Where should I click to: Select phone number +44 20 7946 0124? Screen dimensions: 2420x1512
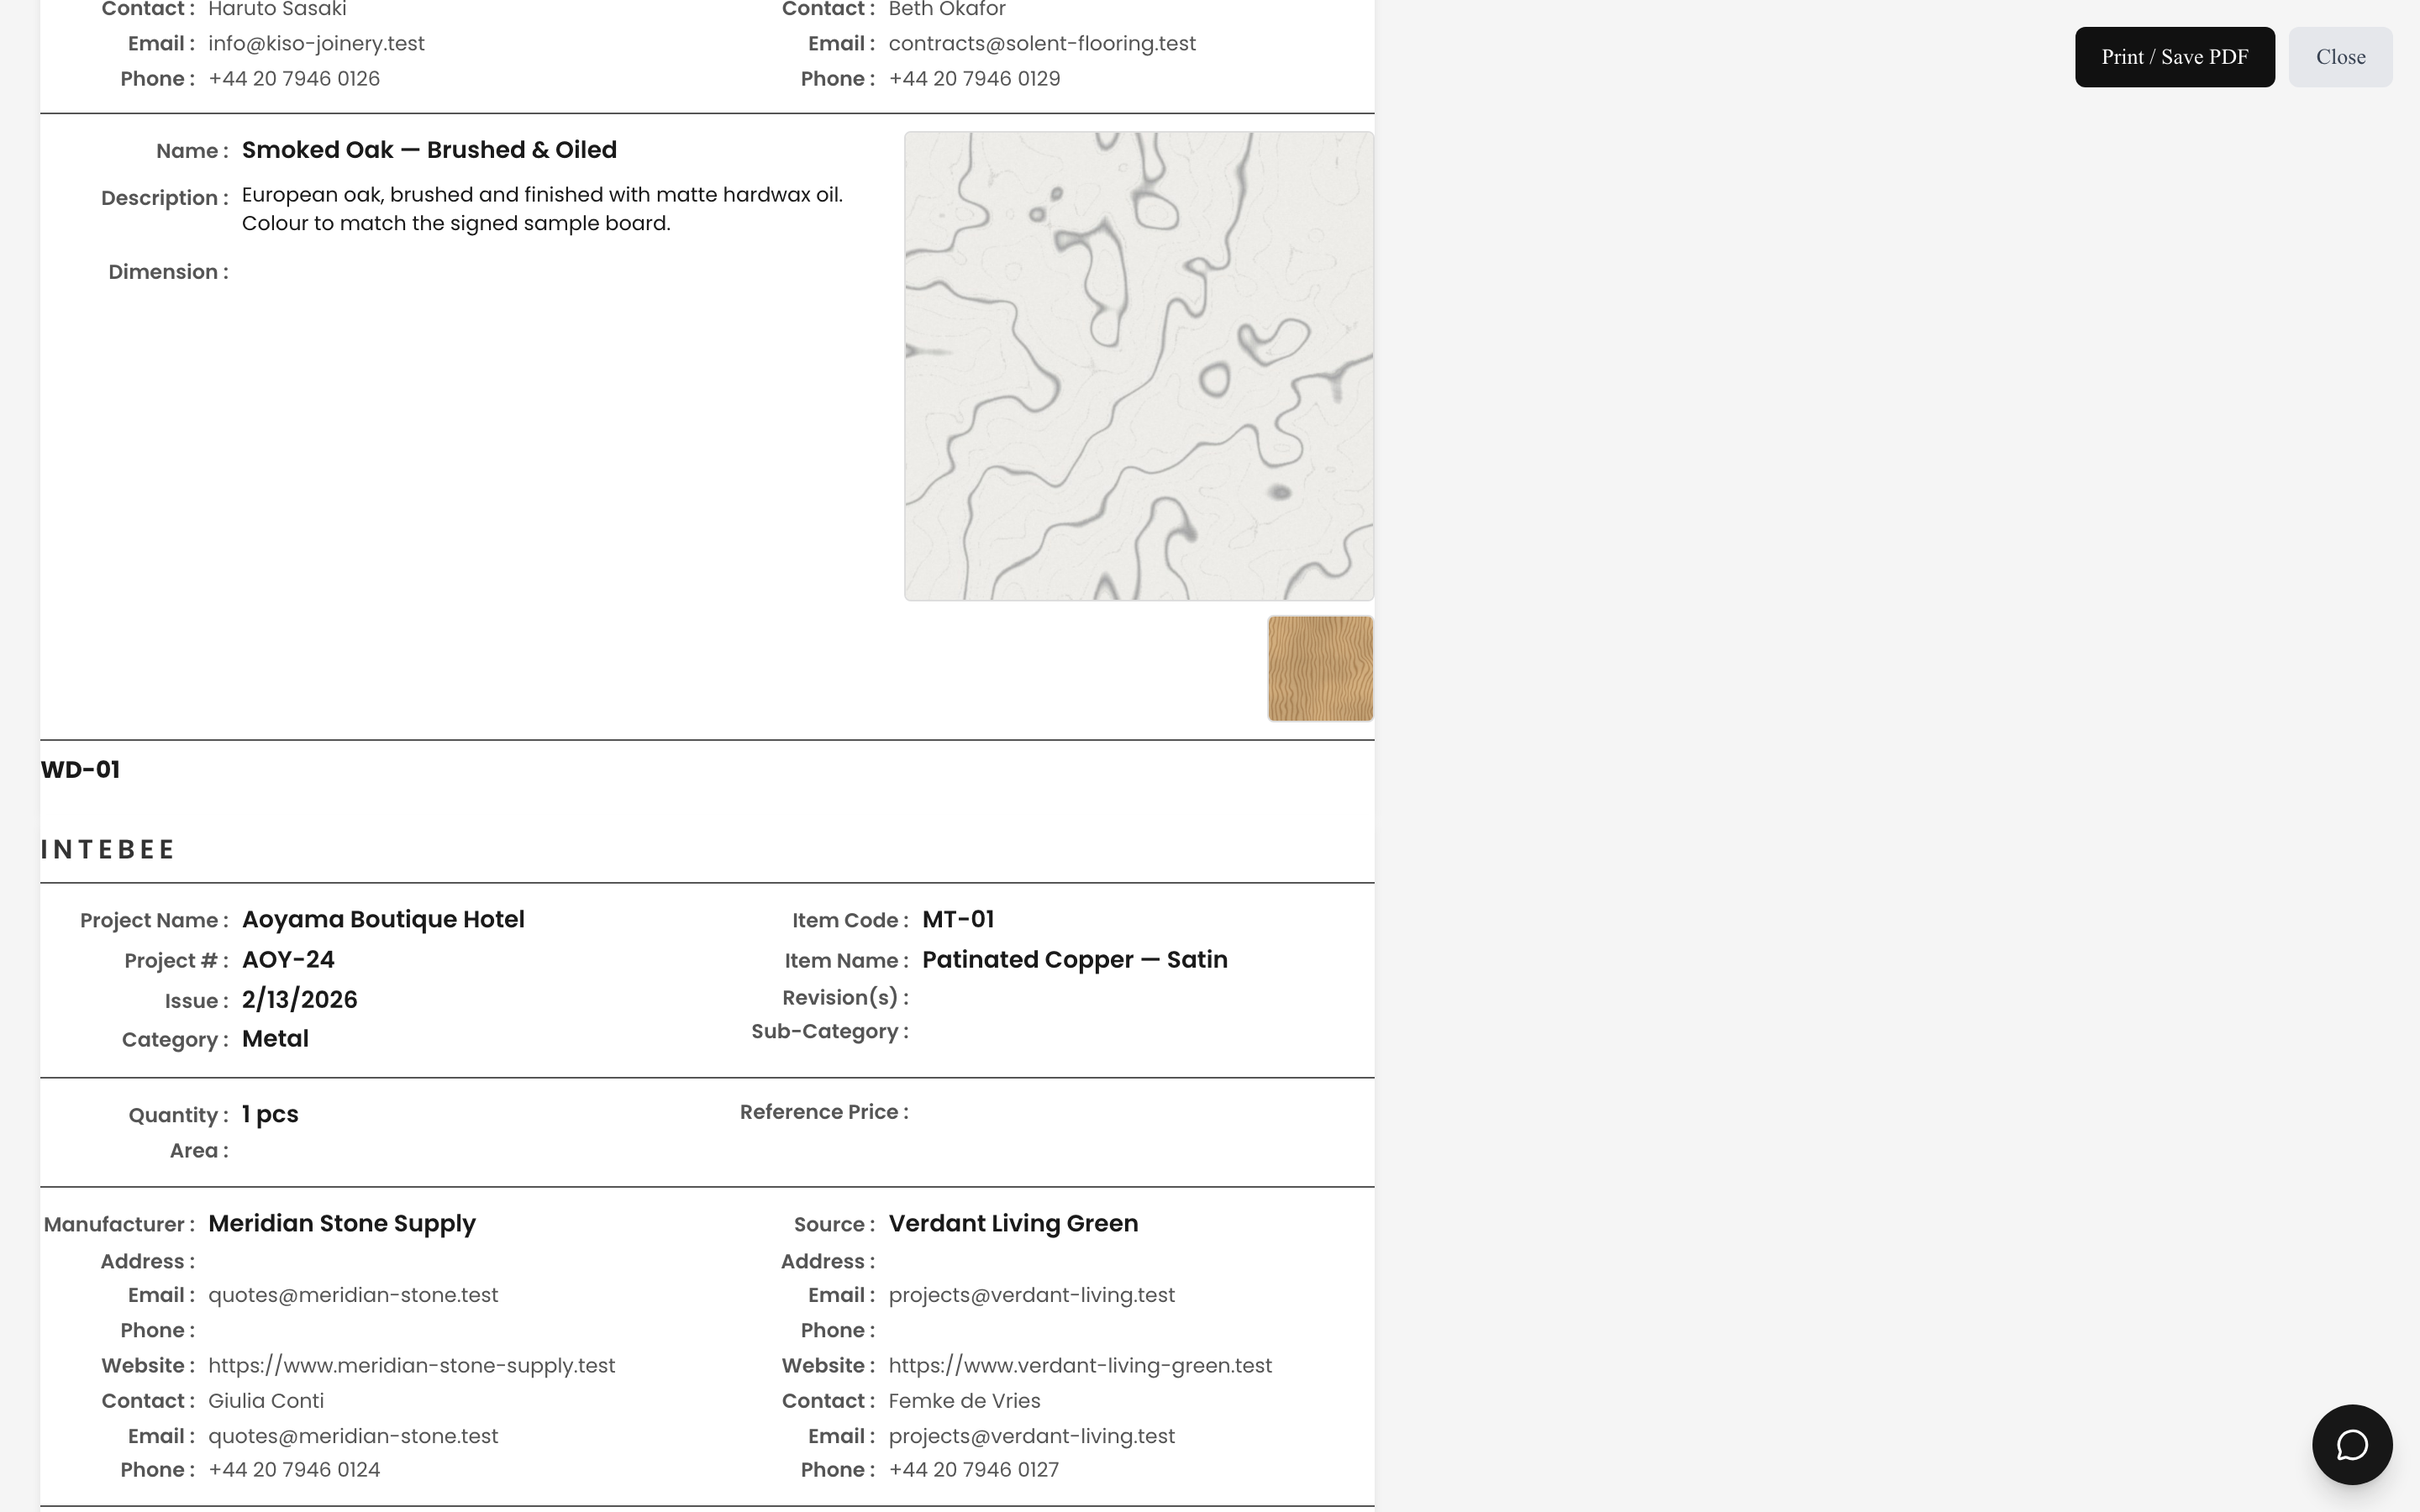[x=294, y=1470]
